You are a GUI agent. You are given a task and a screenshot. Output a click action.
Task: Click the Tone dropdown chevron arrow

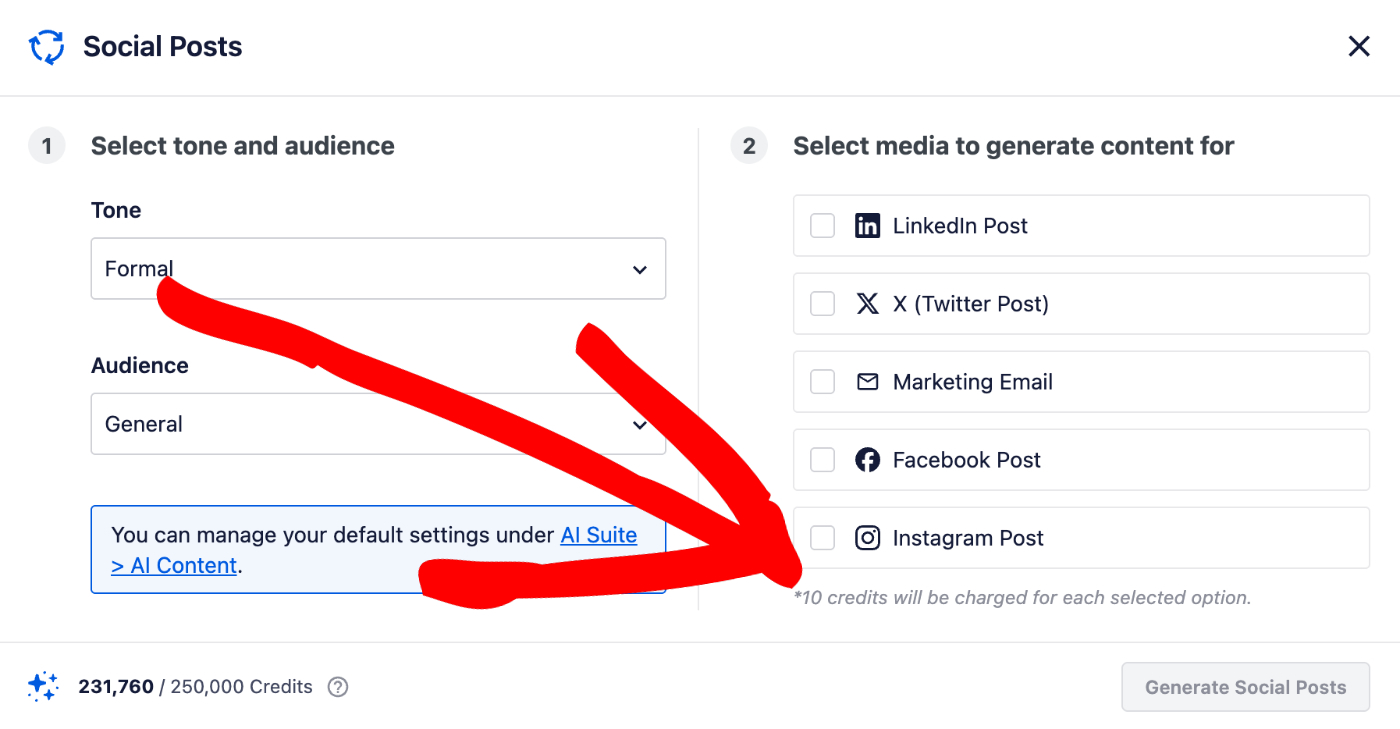click(640, 270)
